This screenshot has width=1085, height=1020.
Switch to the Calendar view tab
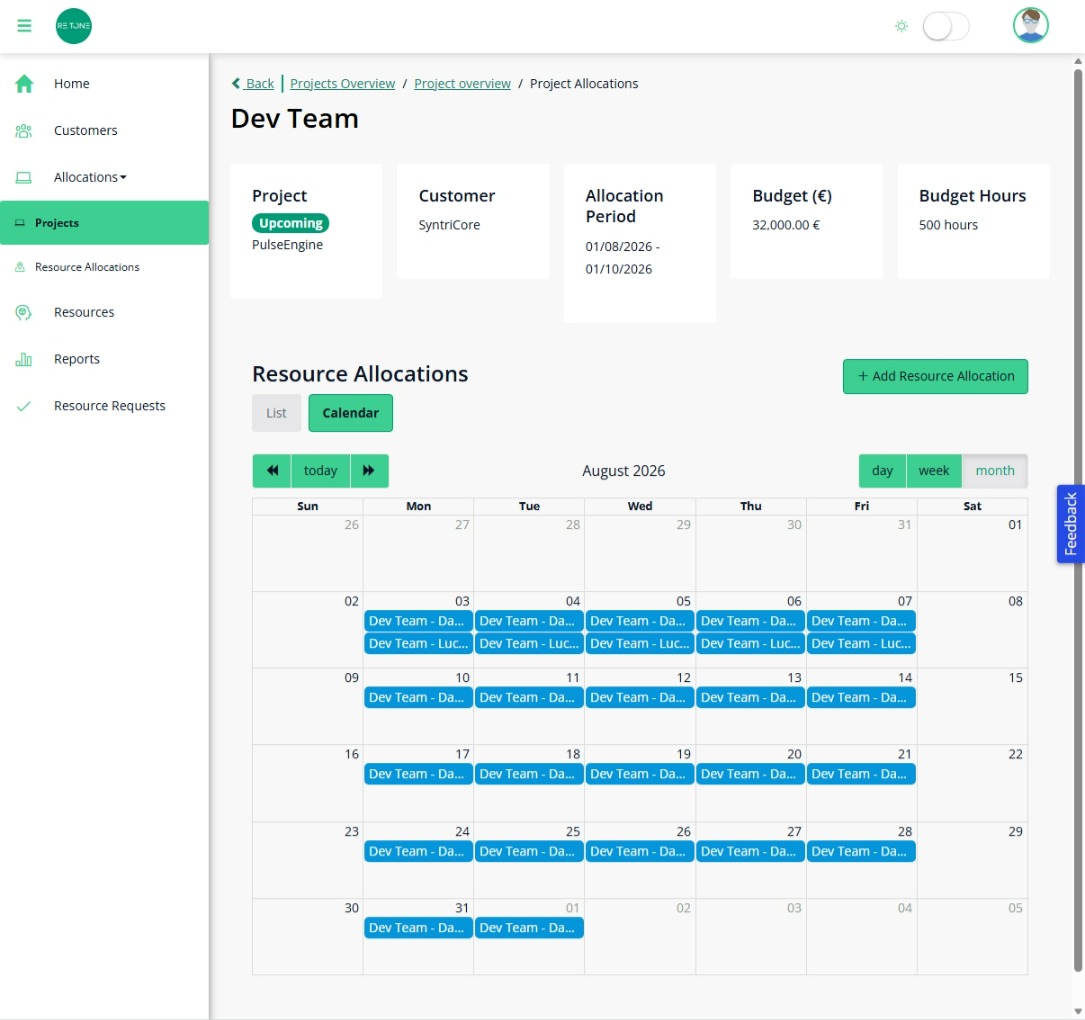click(x=350, y=413)
